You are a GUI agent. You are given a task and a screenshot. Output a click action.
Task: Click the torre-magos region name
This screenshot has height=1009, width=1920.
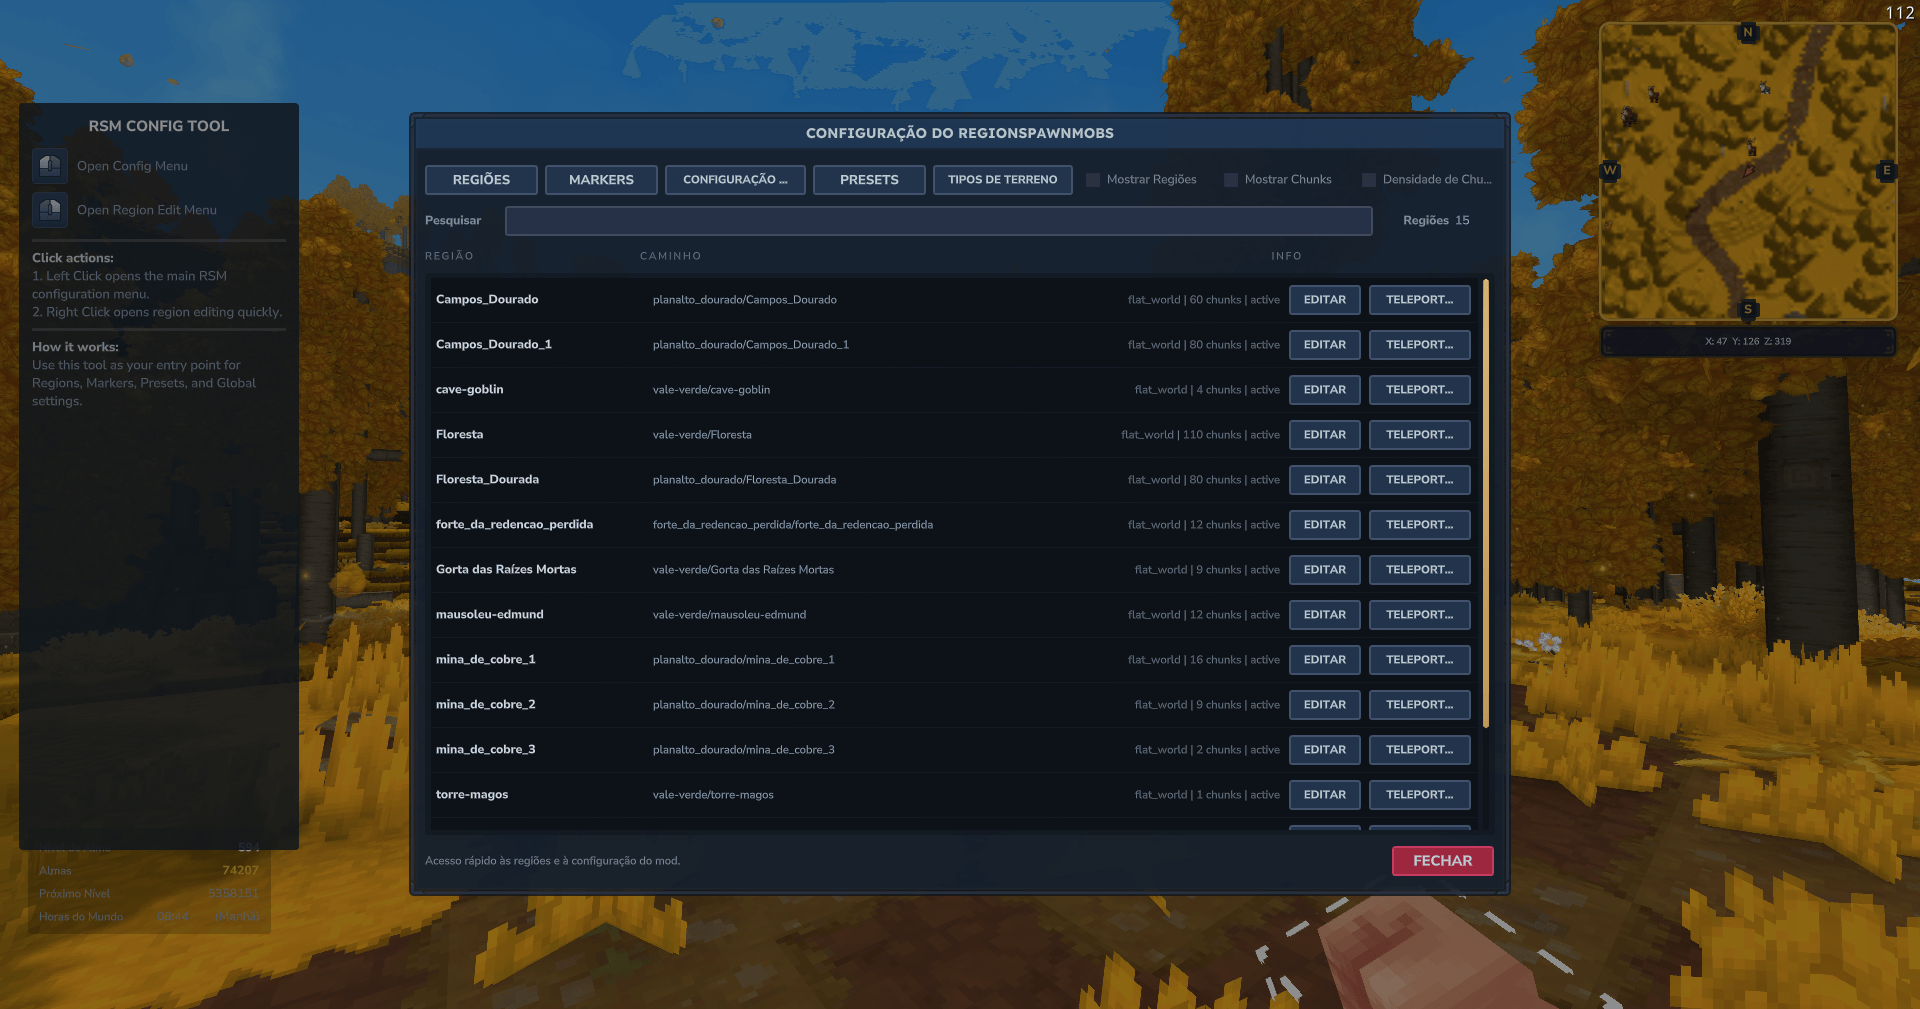[472, 795]
